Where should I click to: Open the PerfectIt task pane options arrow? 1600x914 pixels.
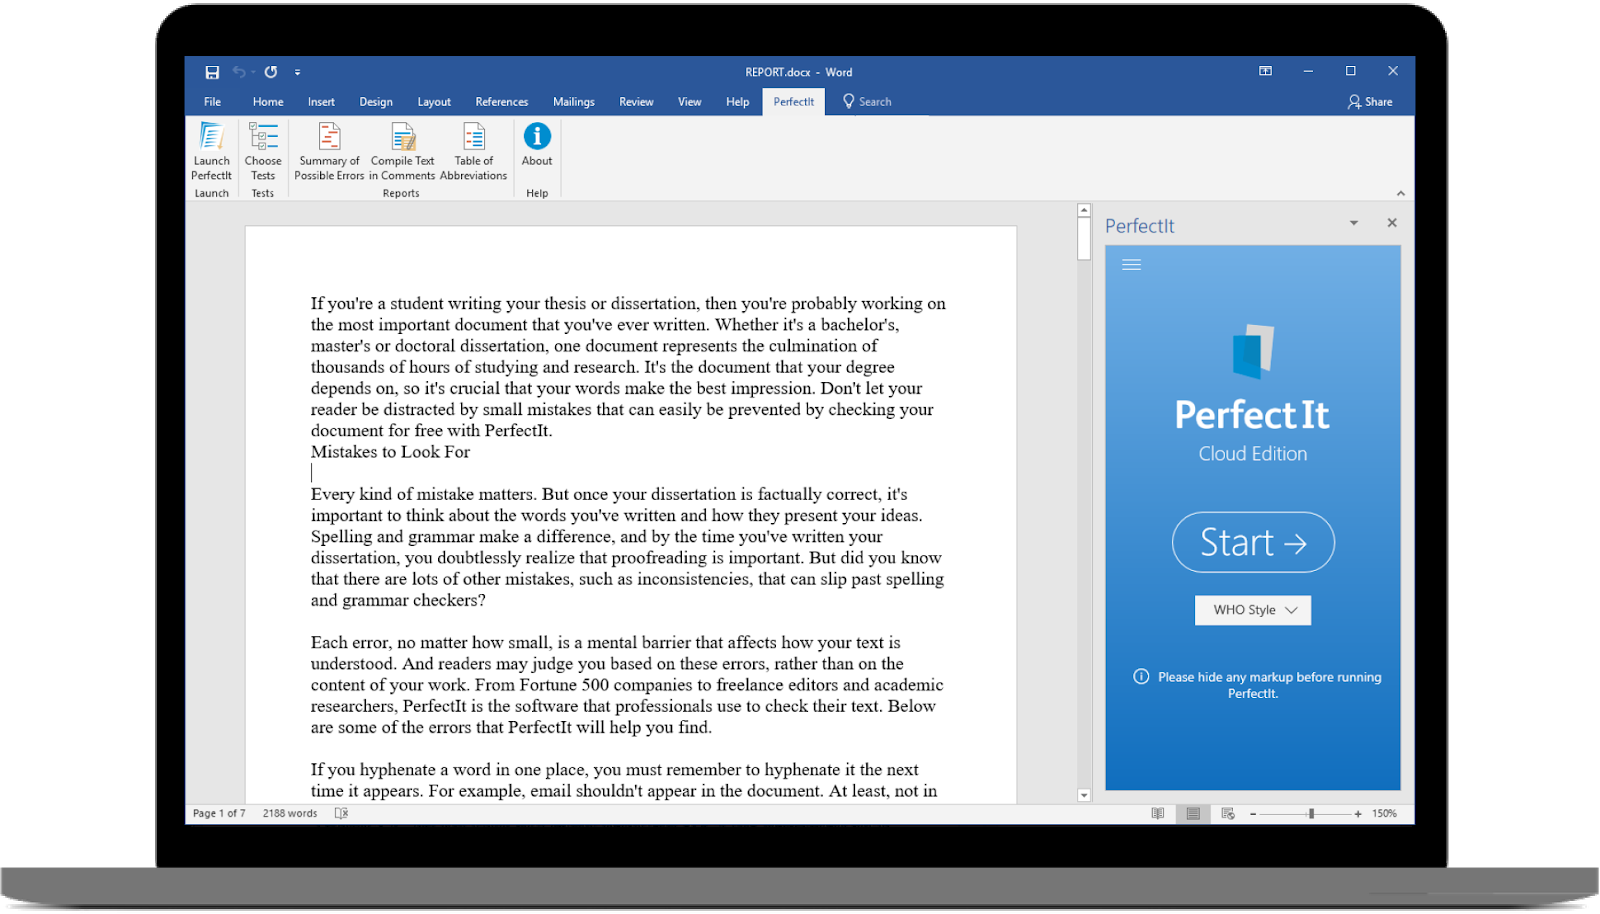(1354, 223)
